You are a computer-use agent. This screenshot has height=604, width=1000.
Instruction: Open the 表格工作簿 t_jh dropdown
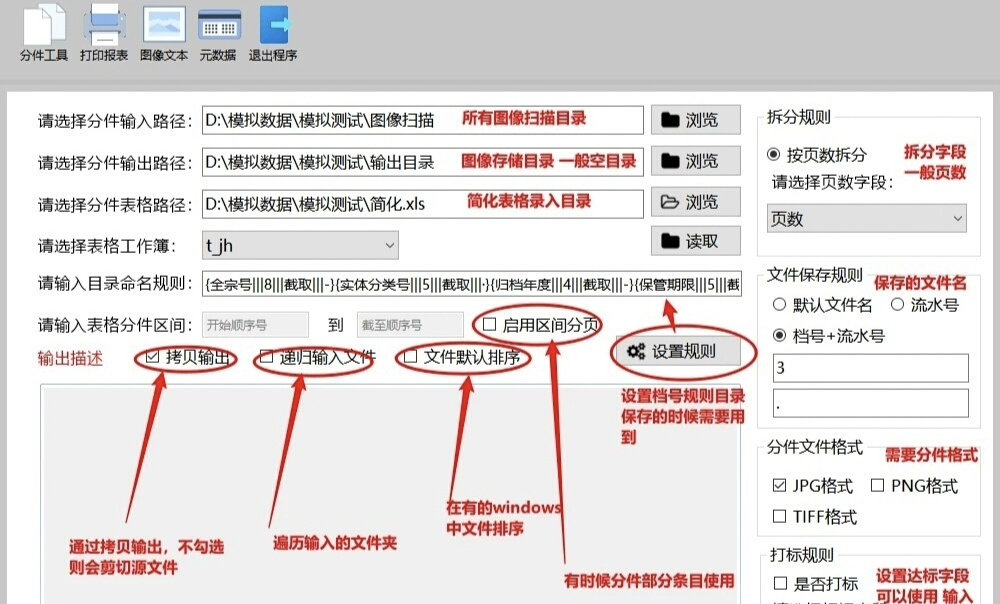300,246
